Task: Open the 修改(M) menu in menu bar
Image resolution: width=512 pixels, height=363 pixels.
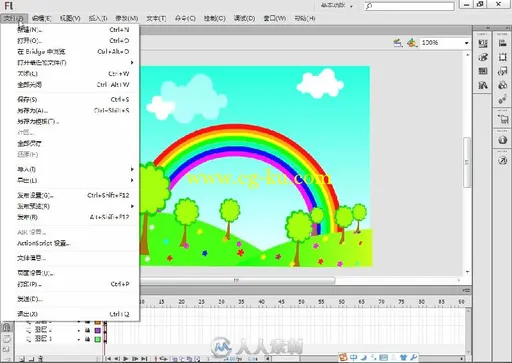Action: (127, 18)
